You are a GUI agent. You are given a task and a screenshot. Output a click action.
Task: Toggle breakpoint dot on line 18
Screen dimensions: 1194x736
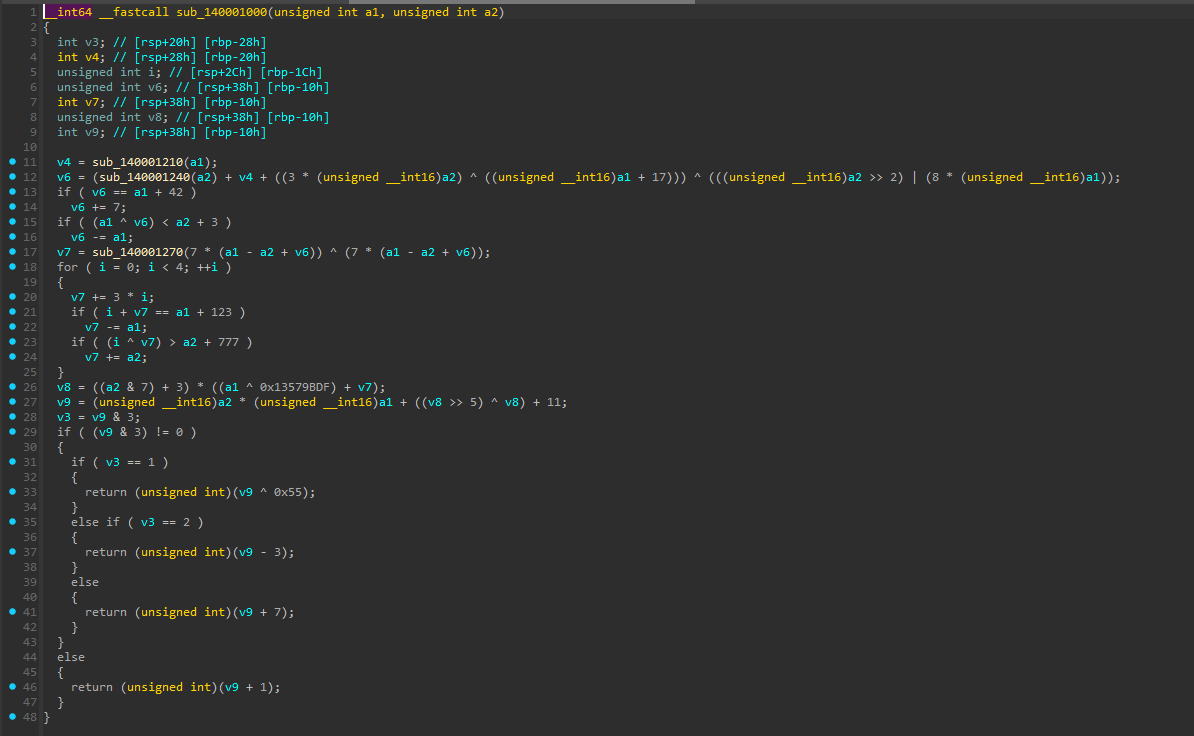[12, 266]
